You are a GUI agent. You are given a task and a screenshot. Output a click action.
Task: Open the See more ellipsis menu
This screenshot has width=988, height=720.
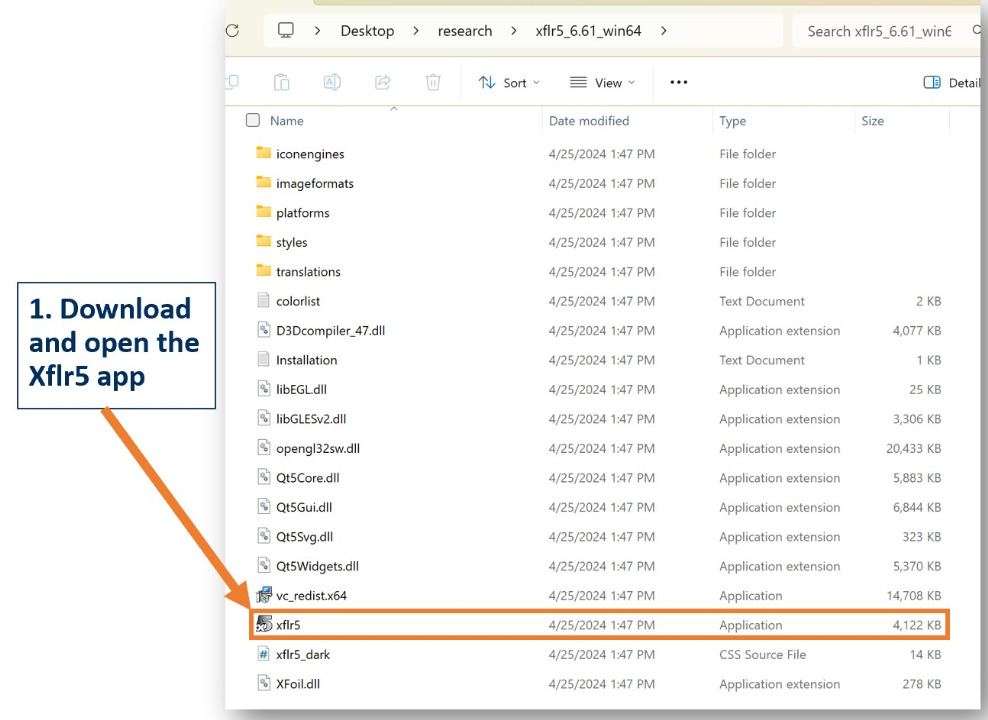pyautogui.click(x=679, y=83)
